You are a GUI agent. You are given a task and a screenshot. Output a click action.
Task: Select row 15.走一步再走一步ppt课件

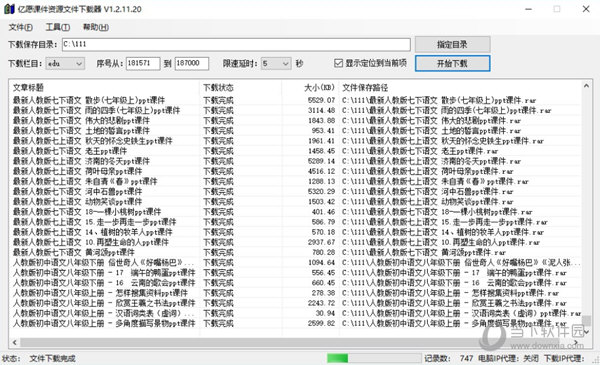tap(295, 222)
